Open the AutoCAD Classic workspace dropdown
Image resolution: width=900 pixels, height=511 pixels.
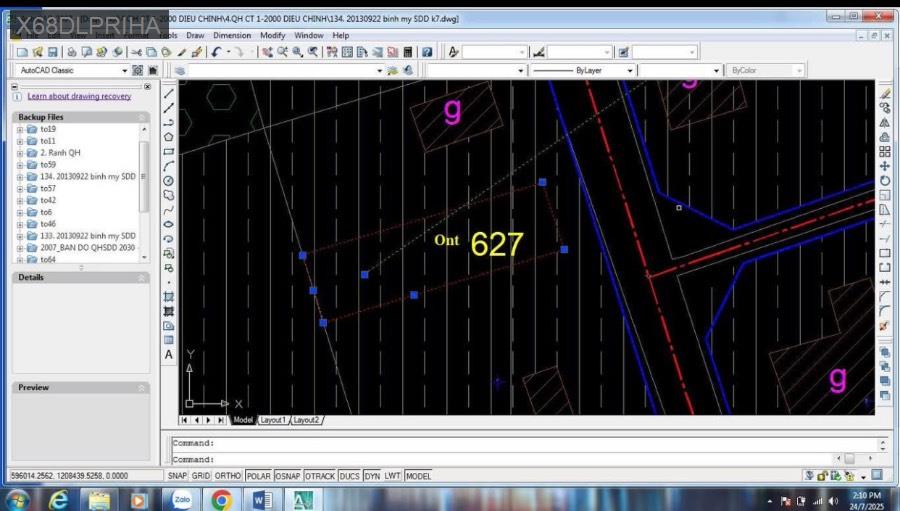pos(125,71)
